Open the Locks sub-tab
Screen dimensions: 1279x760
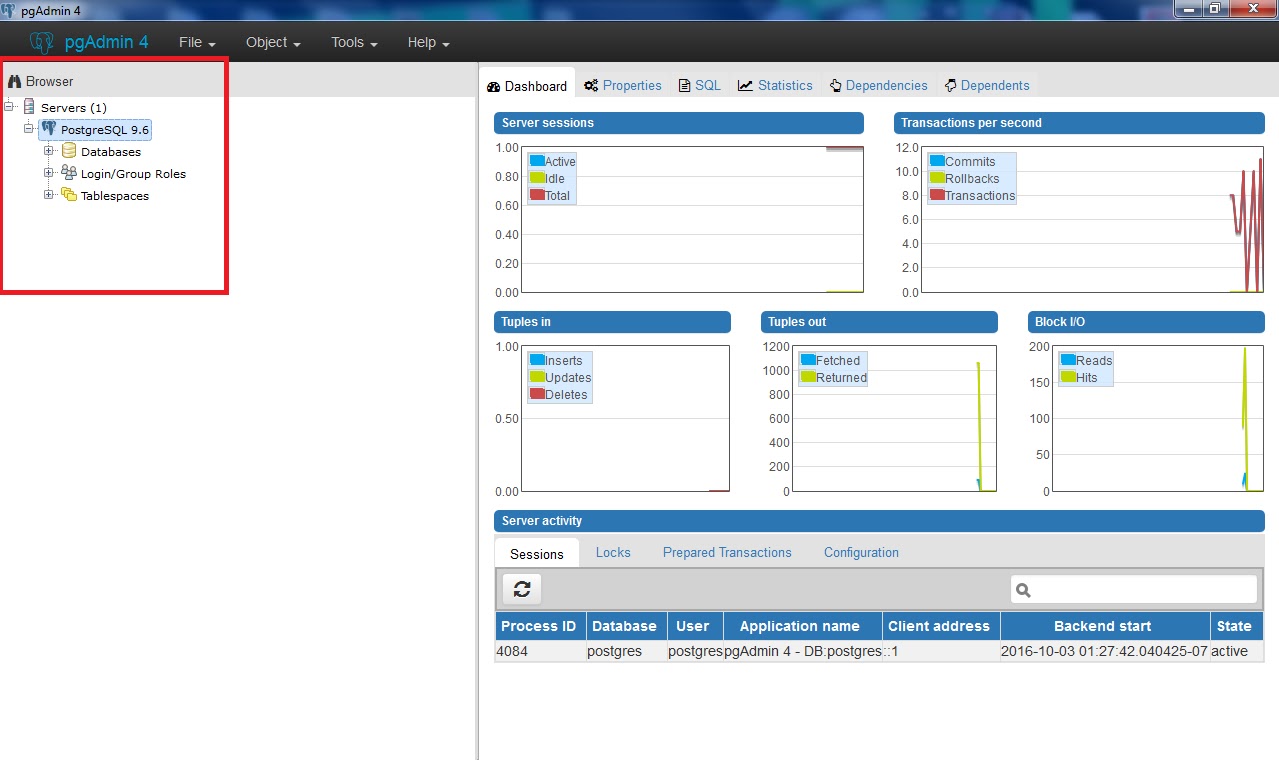click(613, 552)
